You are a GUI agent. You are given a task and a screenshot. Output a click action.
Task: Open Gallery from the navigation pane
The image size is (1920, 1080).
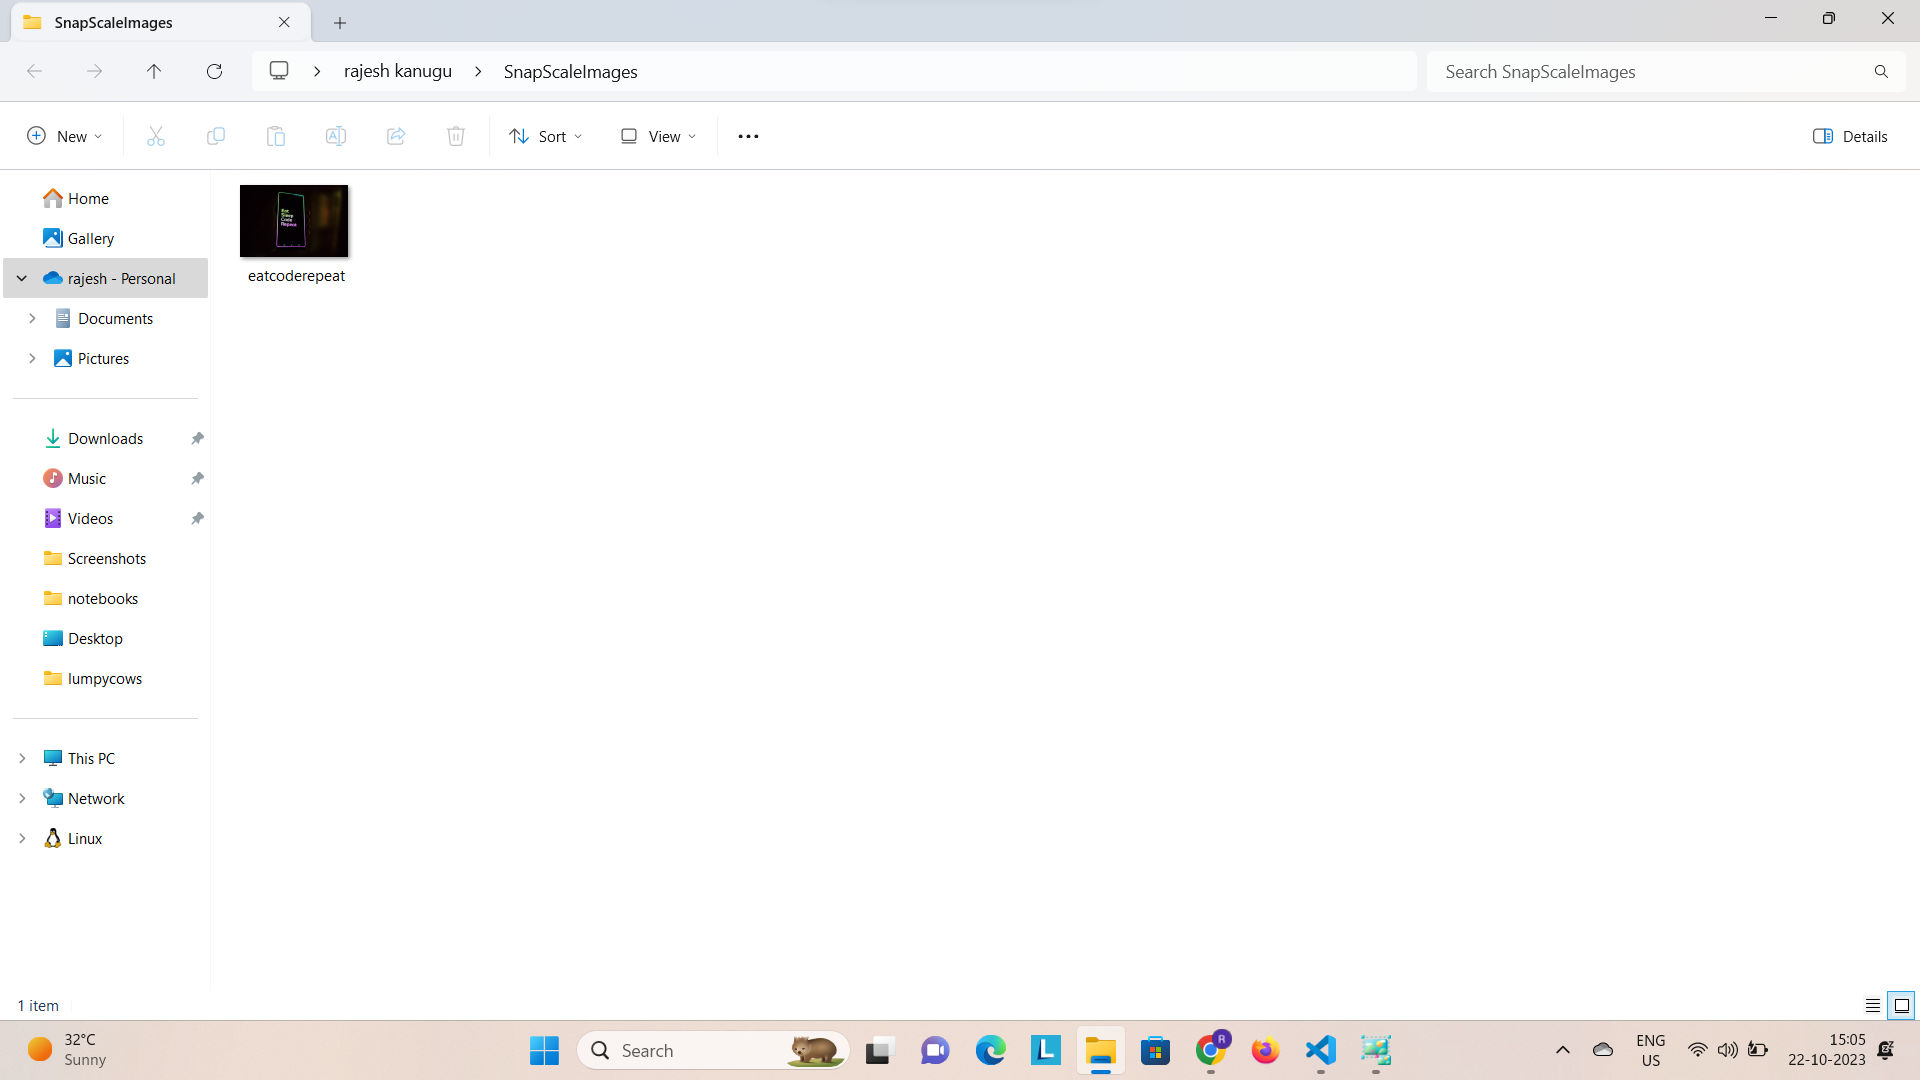pyautogui.click(x=90, y=238)
